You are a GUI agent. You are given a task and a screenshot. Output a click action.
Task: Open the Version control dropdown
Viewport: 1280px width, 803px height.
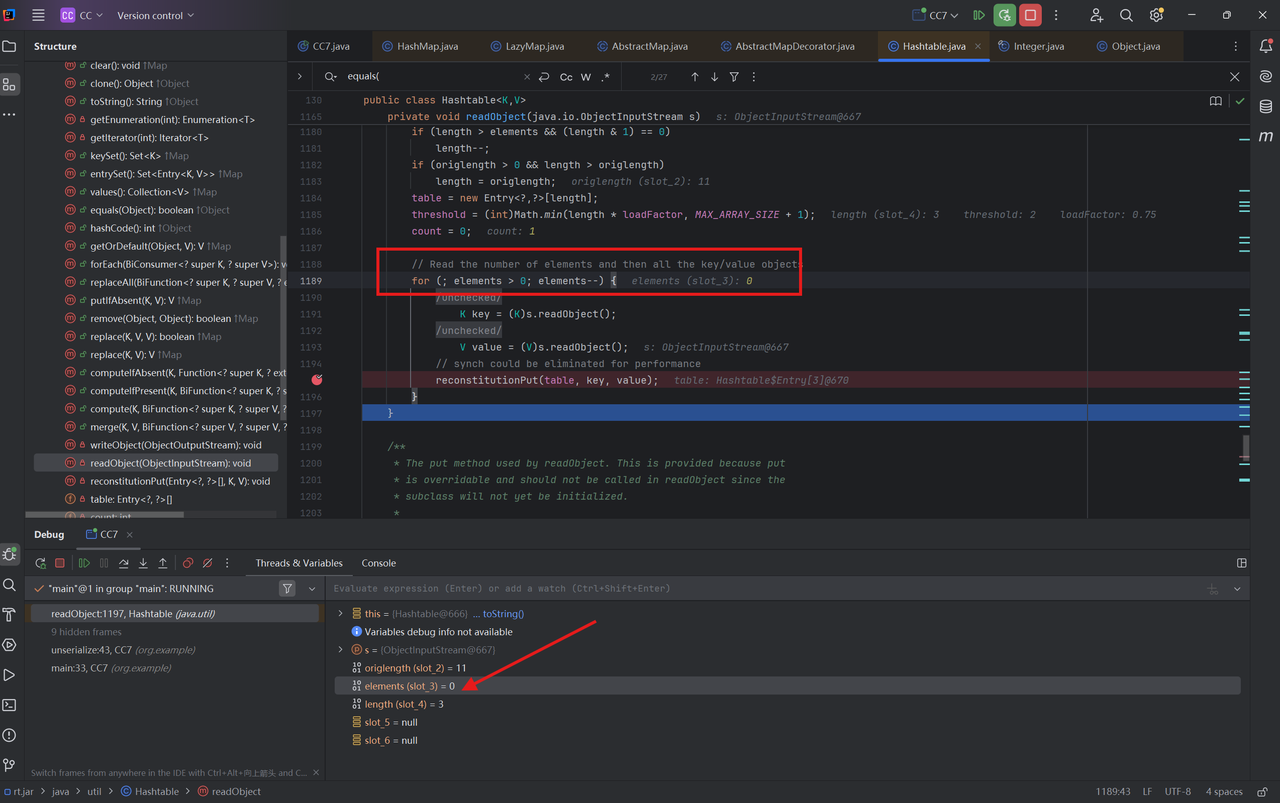pyautogui.click(x=155, y=15)
